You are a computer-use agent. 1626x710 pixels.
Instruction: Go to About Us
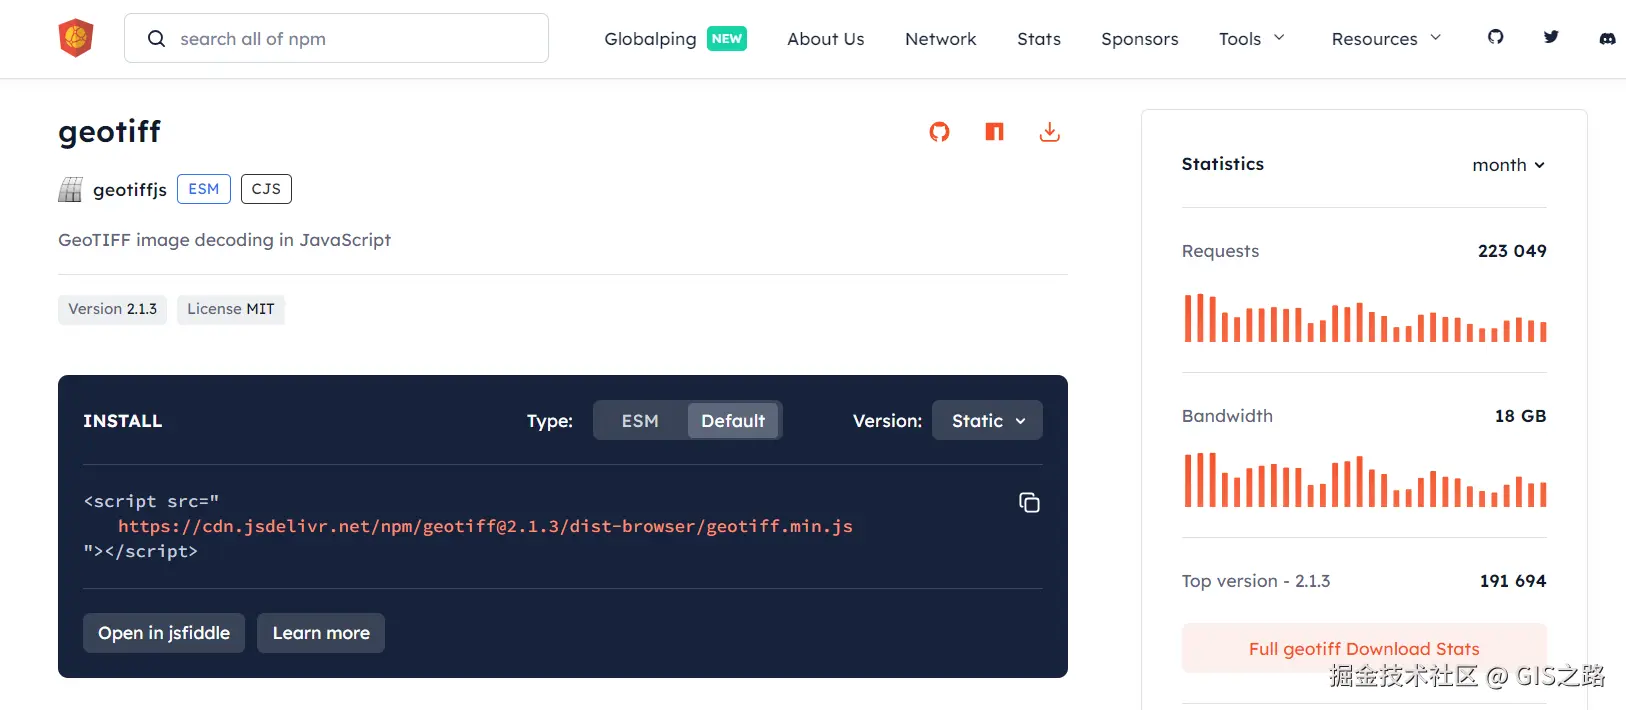click(x=826, y=39)
